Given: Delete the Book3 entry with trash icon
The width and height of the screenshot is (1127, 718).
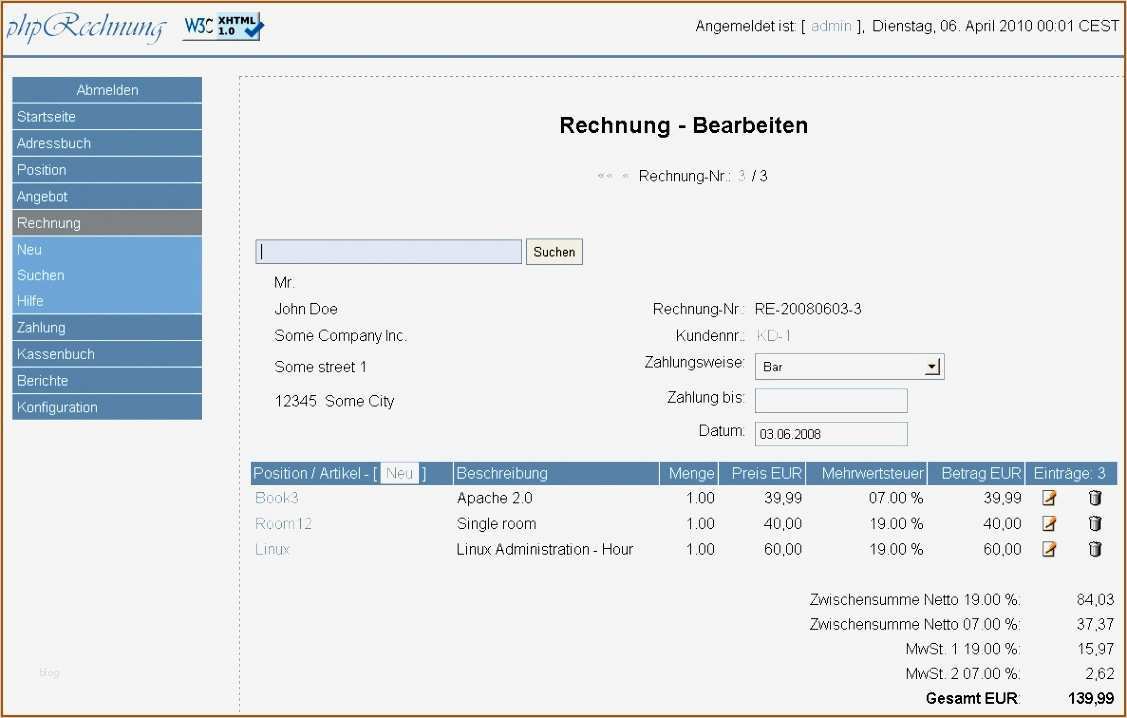Looking at the screenshot, I should [x=1094, y=497].
